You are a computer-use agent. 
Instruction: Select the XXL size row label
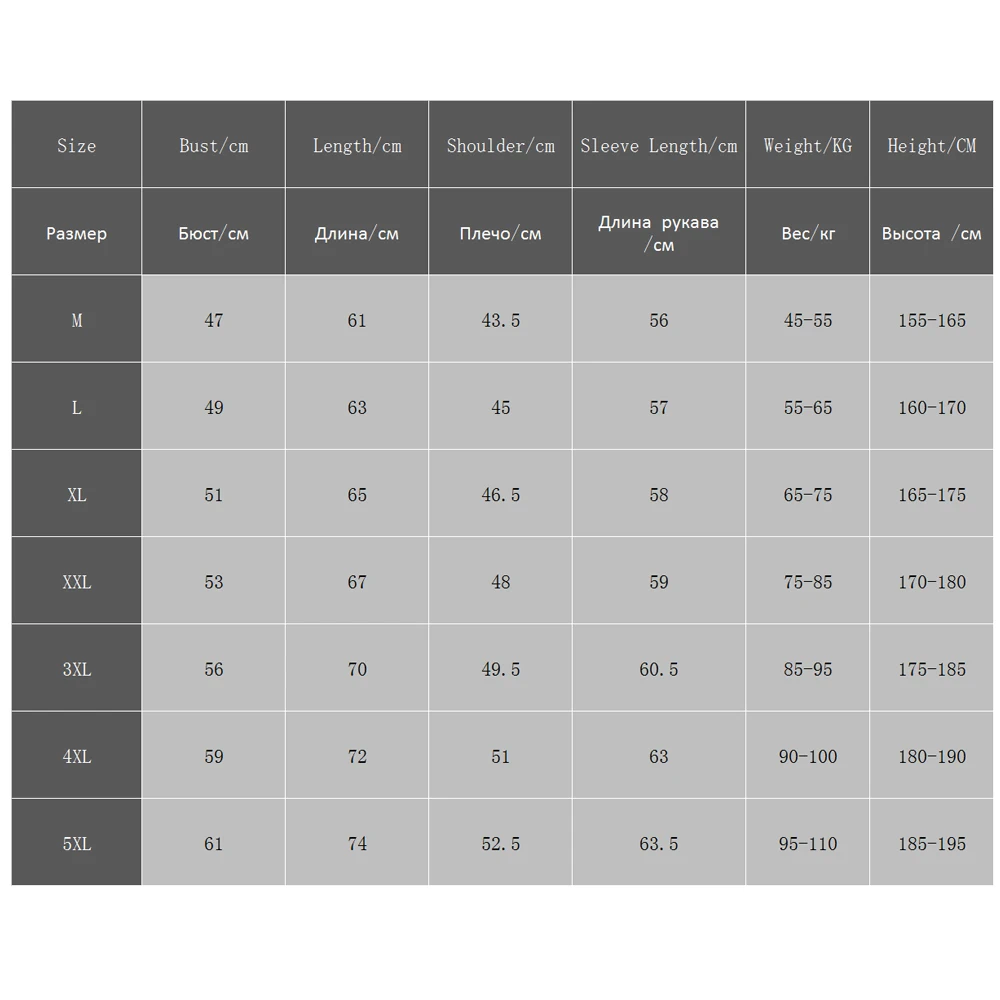point(76,582)
